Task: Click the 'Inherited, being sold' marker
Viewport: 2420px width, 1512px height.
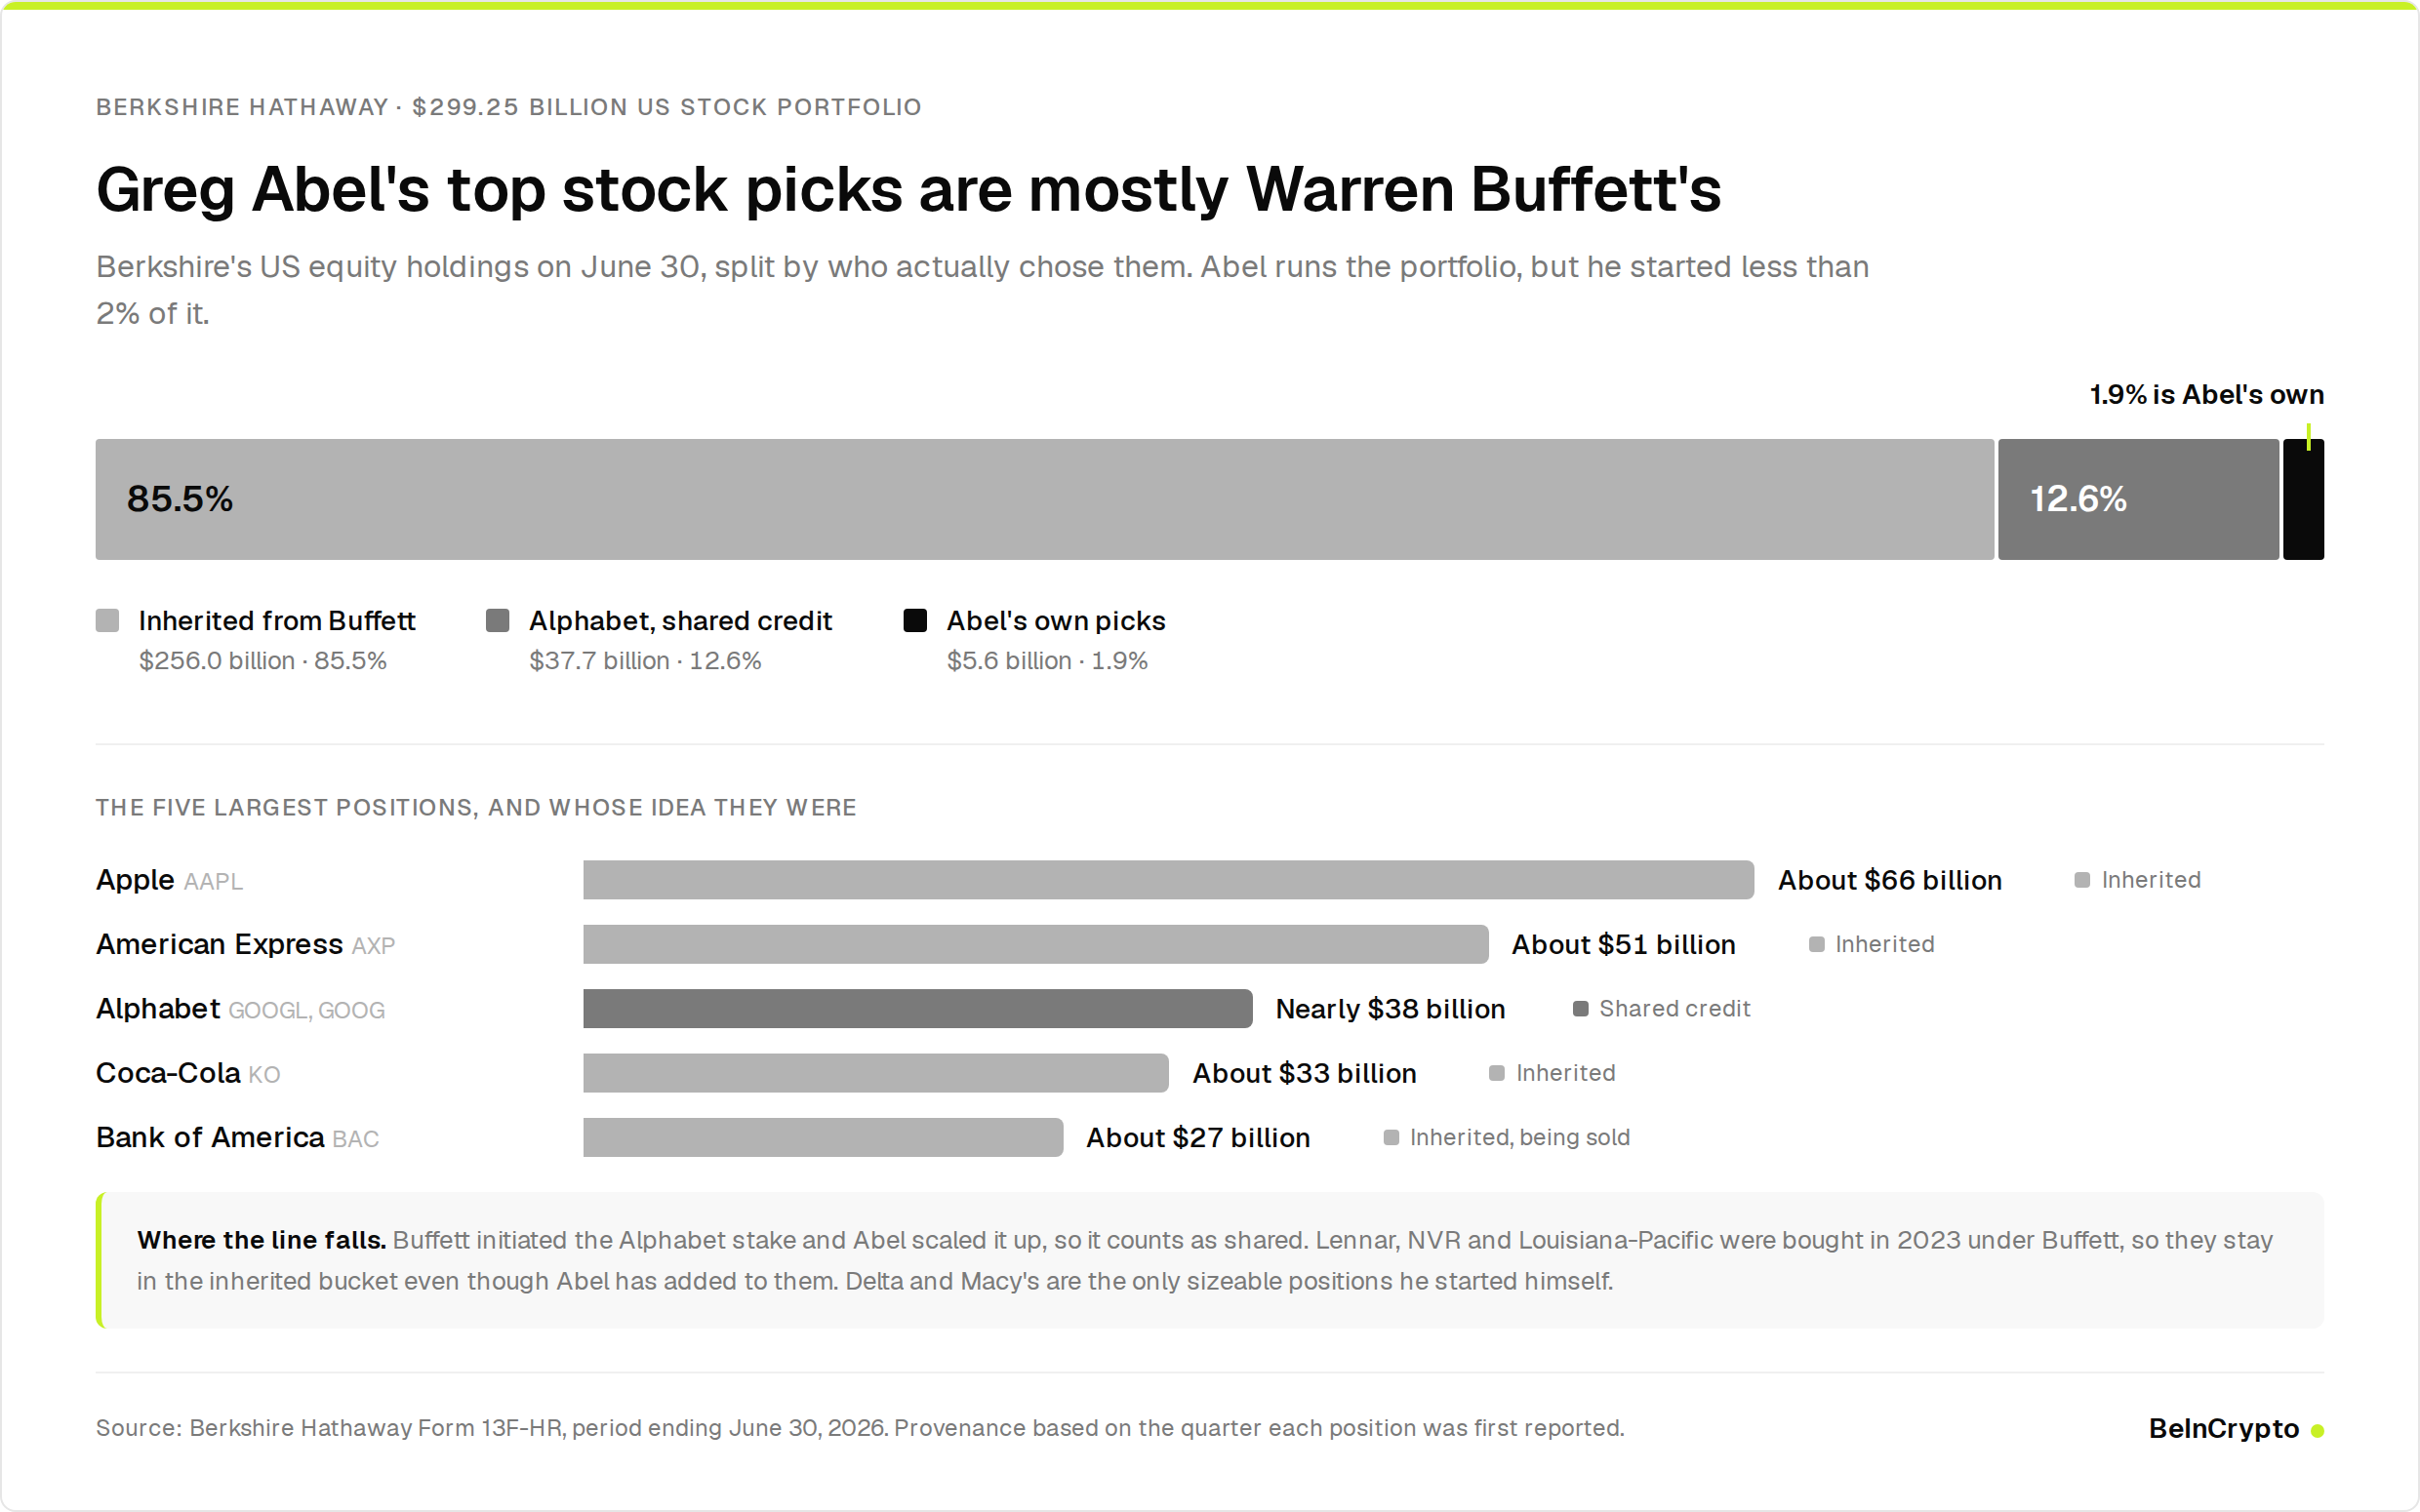Action: [x=1390, y=1137]
